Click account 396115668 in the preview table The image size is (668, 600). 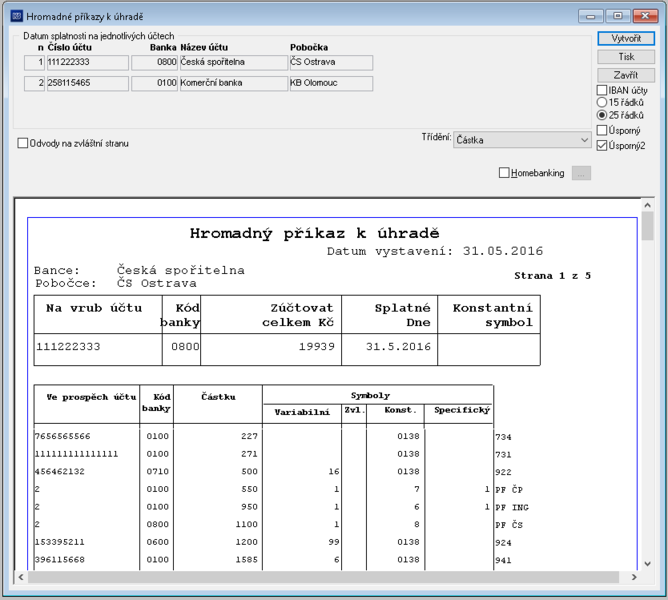tap(60, 560)
